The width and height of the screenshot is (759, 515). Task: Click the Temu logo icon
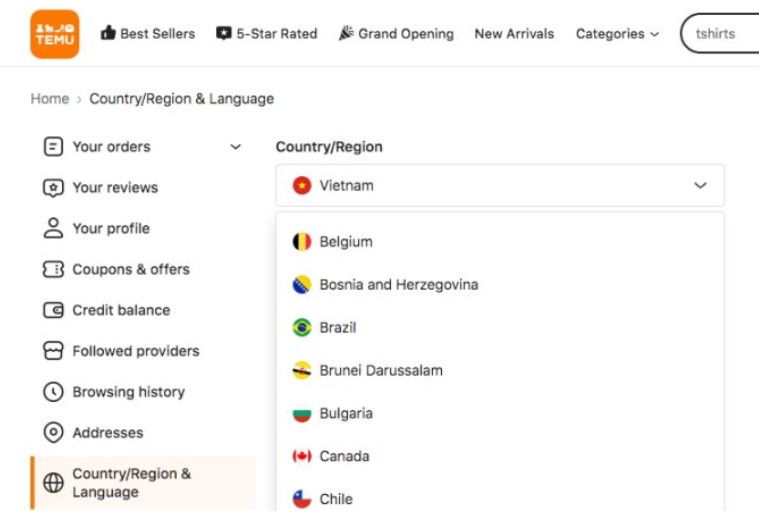[x=54, y=34]
